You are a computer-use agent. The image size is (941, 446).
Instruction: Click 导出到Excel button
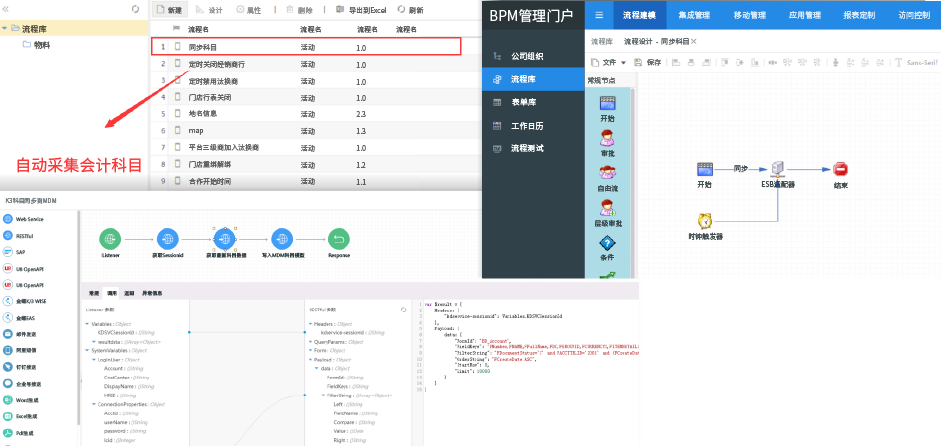[360, 9]
